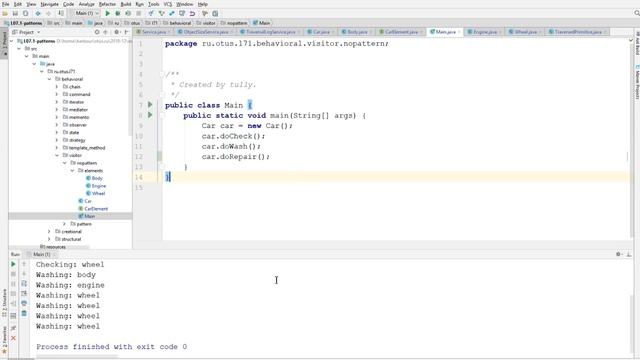
Task: Open the Refactor menu
Action: click(107, 4)
